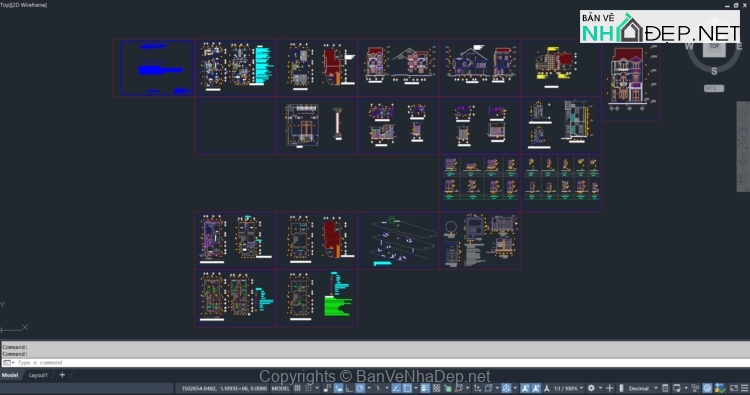Click the N compass direction on ViewCube
The image size is (750, 395).
[x=714, y=20]
